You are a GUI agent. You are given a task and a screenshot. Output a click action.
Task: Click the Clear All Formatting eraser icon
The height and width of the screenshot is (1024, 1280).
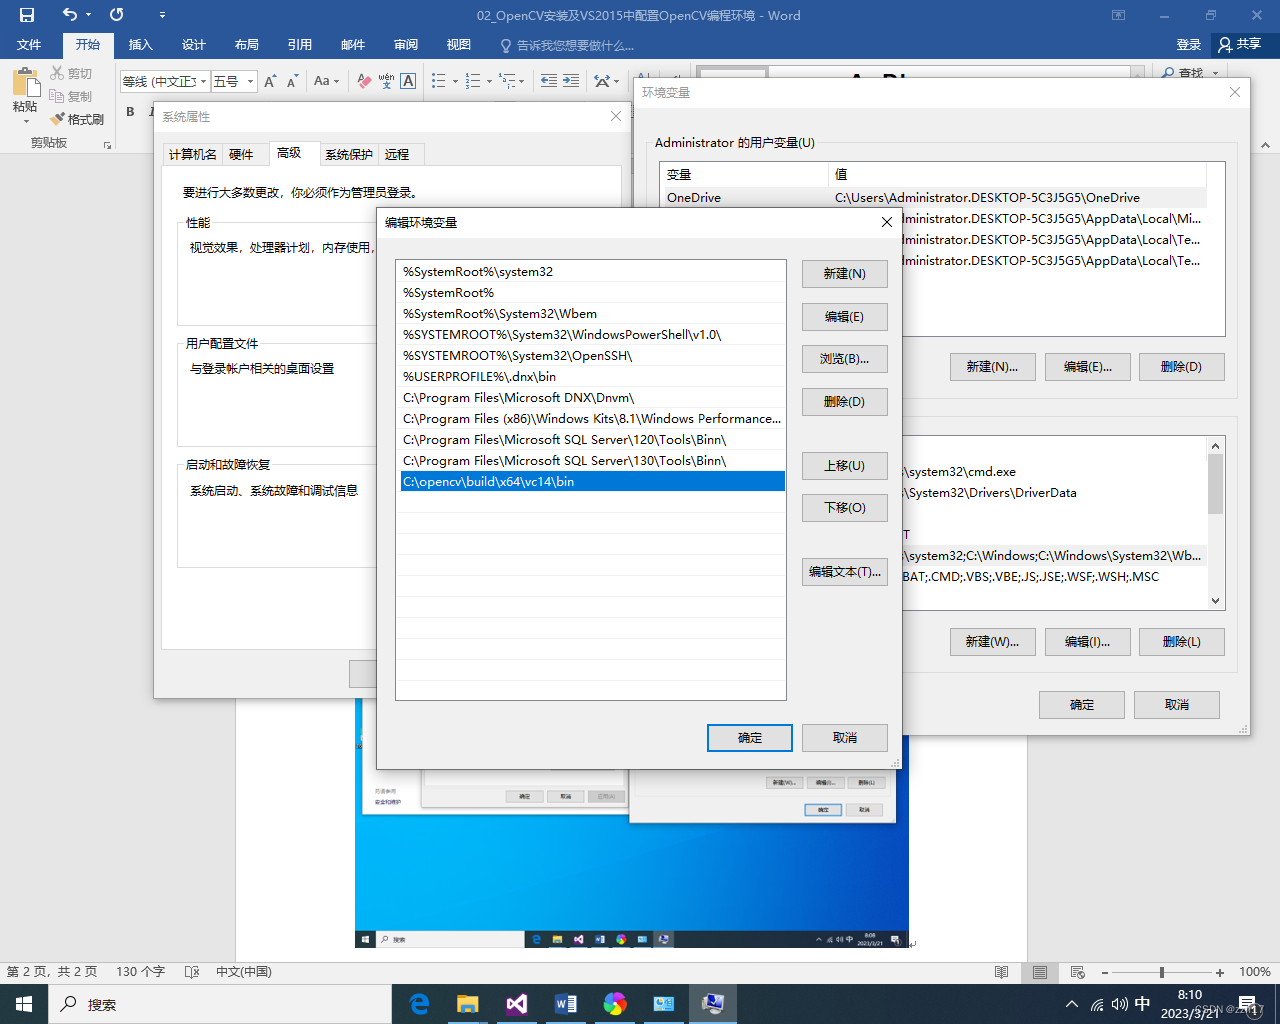coord(363,81)
